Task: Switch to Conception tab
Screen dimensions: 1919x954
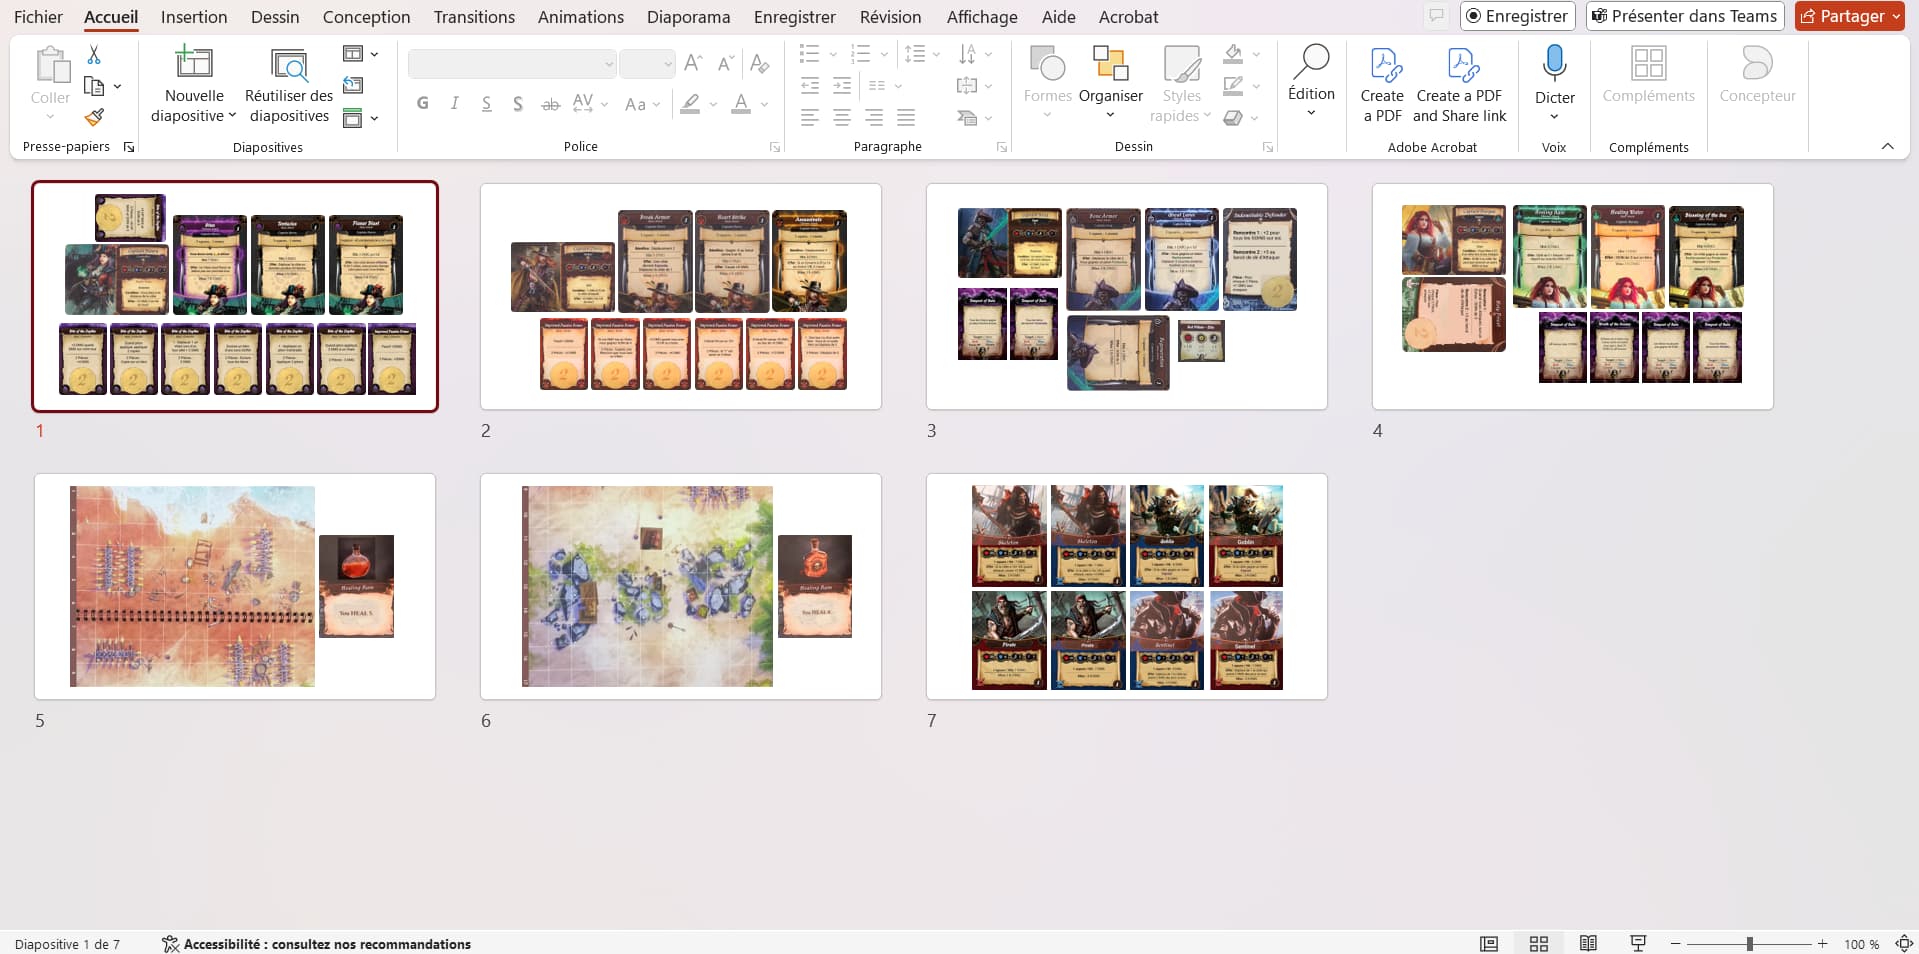Action: 366,17
